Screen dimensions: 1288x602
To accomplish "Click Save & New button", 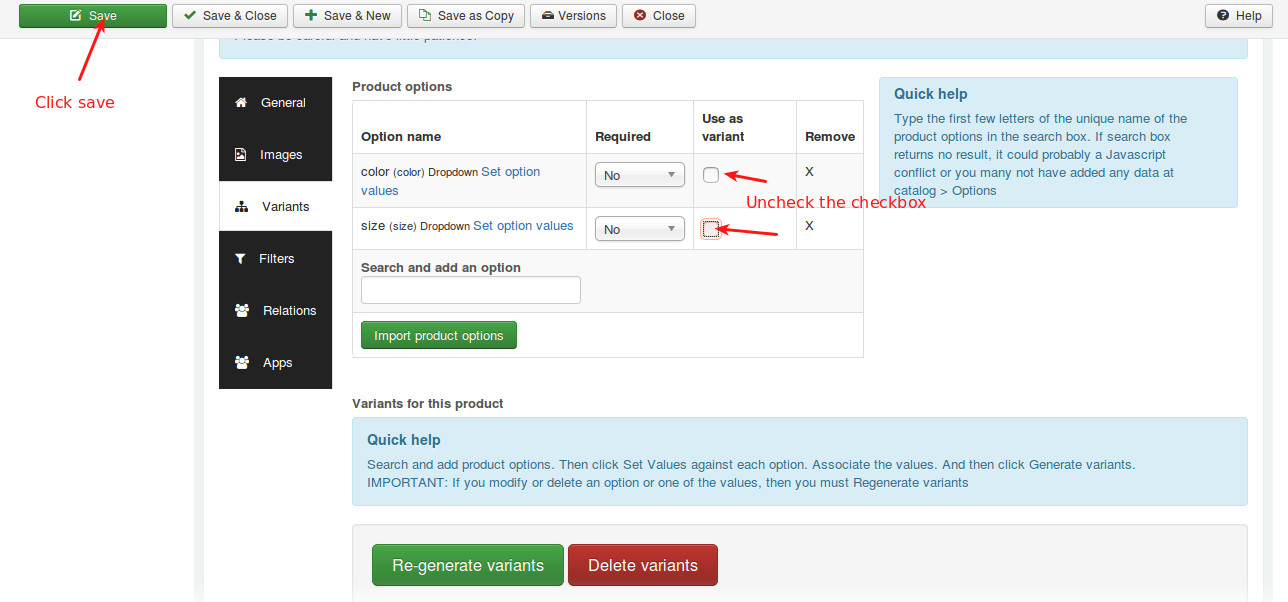I will (347, 16).
